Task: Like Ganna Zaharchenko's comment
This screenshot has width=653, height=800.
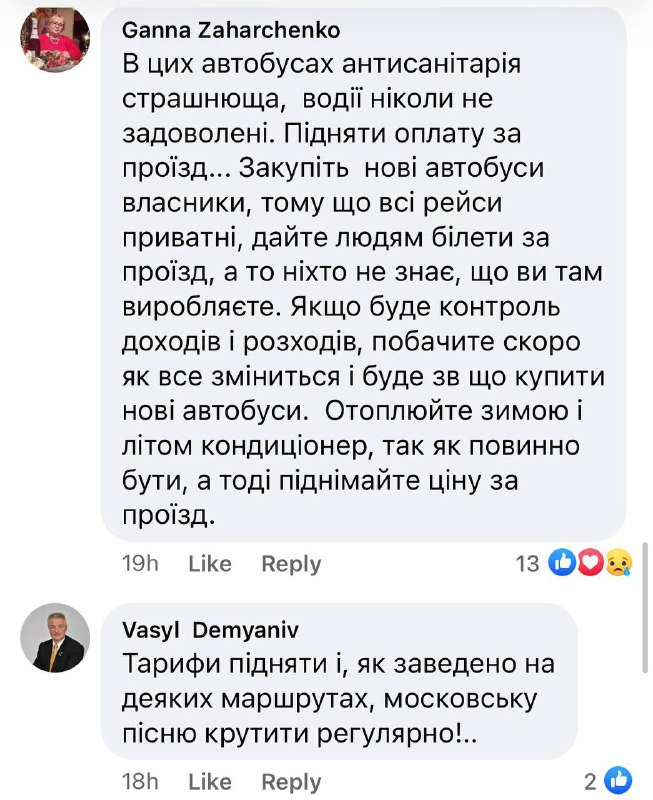Action: [210, 564]
